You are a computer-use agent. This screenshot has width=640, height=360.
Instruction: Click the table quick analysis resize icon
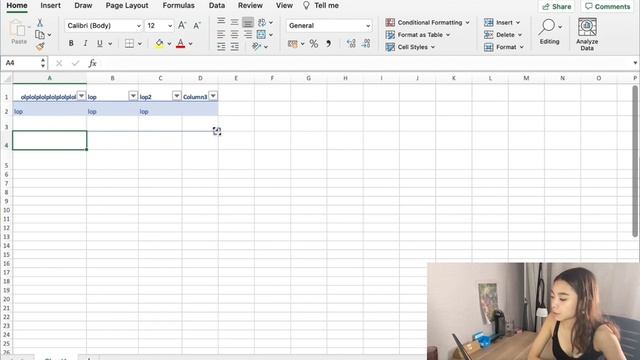(x=217, y=131)
